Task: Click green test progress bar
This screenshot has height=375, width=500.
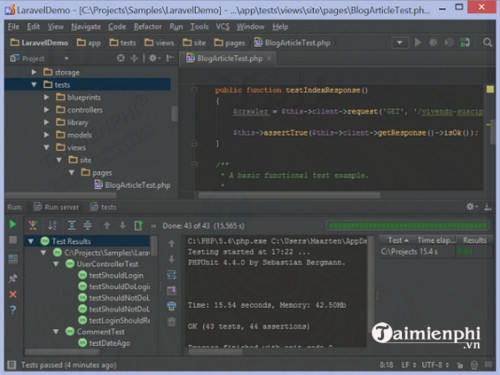Action: point(408,226)
